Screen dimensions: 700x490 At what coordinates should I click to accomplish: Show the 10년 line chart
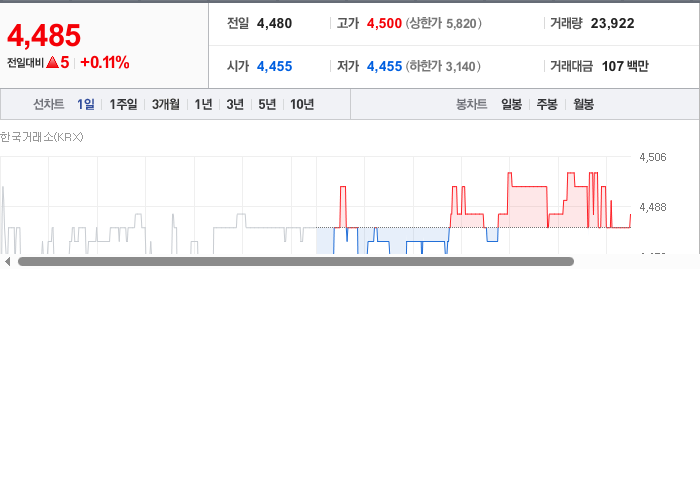click(302, 104)
